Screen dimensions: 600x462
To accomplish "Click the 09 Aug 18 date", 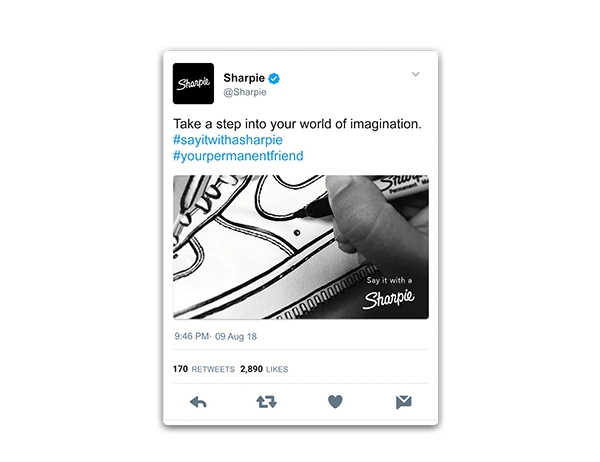I will tap(236, 337).
